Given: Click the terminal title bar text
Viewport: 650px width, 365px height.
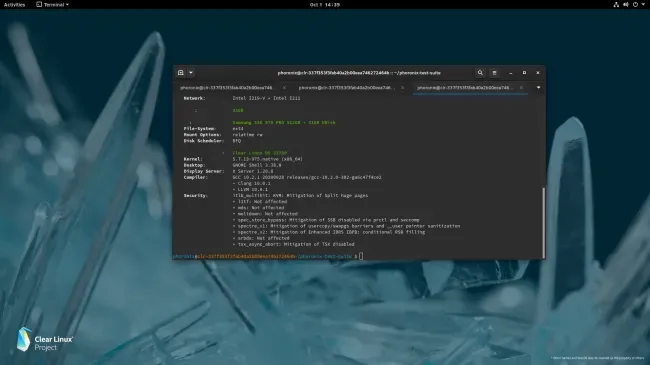Looking at the screenshot, I should tap(359, 73).
